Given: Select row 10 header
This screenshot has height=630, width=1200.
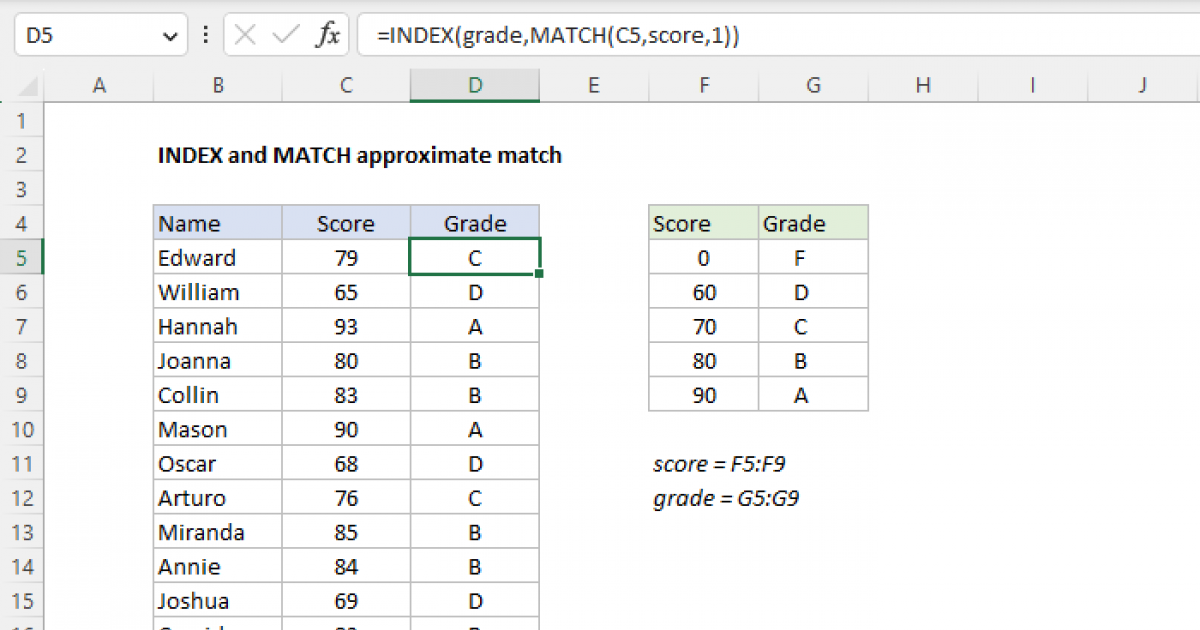Looking at the screenshot, I should 24,430.
